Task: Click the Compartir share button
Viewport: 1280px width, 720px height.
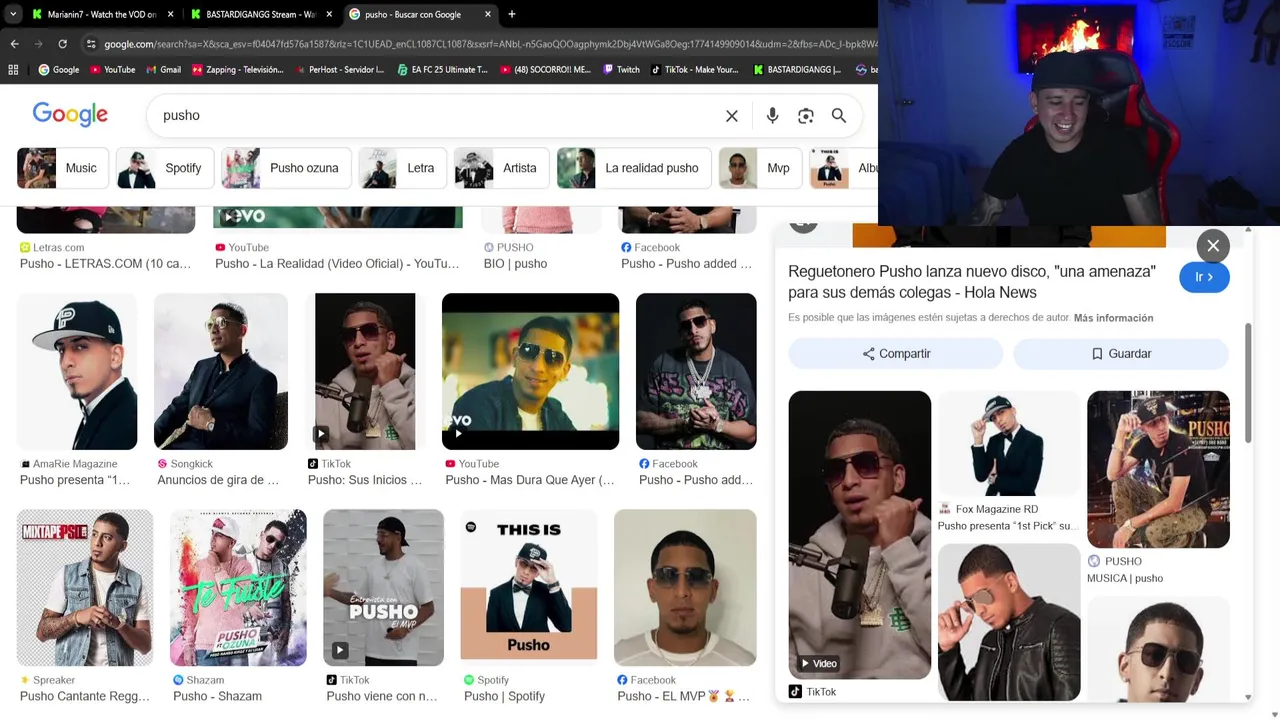Action: click(896, 354)
